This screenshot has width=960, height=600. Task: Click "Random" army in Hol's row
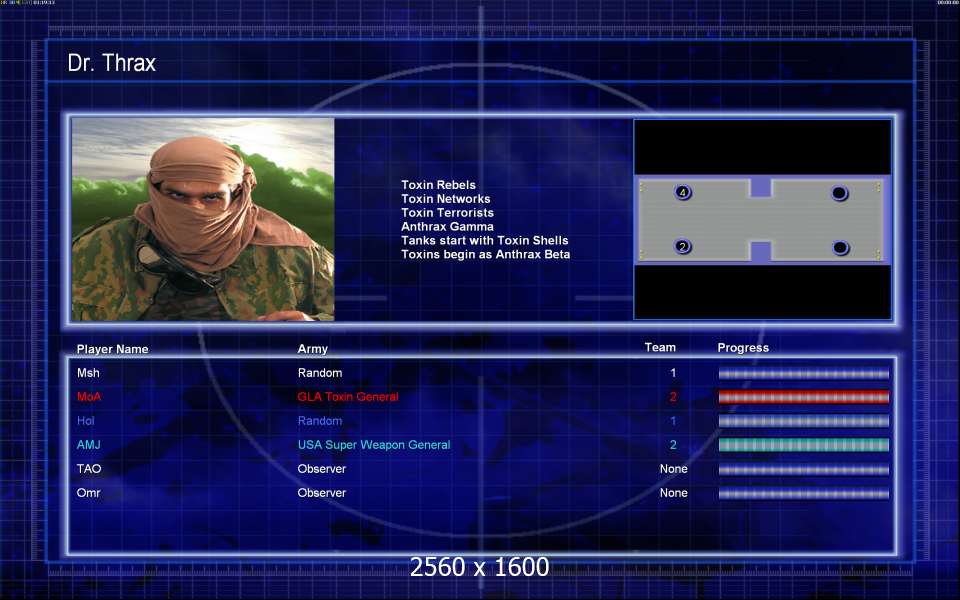[x=320, y=421]
